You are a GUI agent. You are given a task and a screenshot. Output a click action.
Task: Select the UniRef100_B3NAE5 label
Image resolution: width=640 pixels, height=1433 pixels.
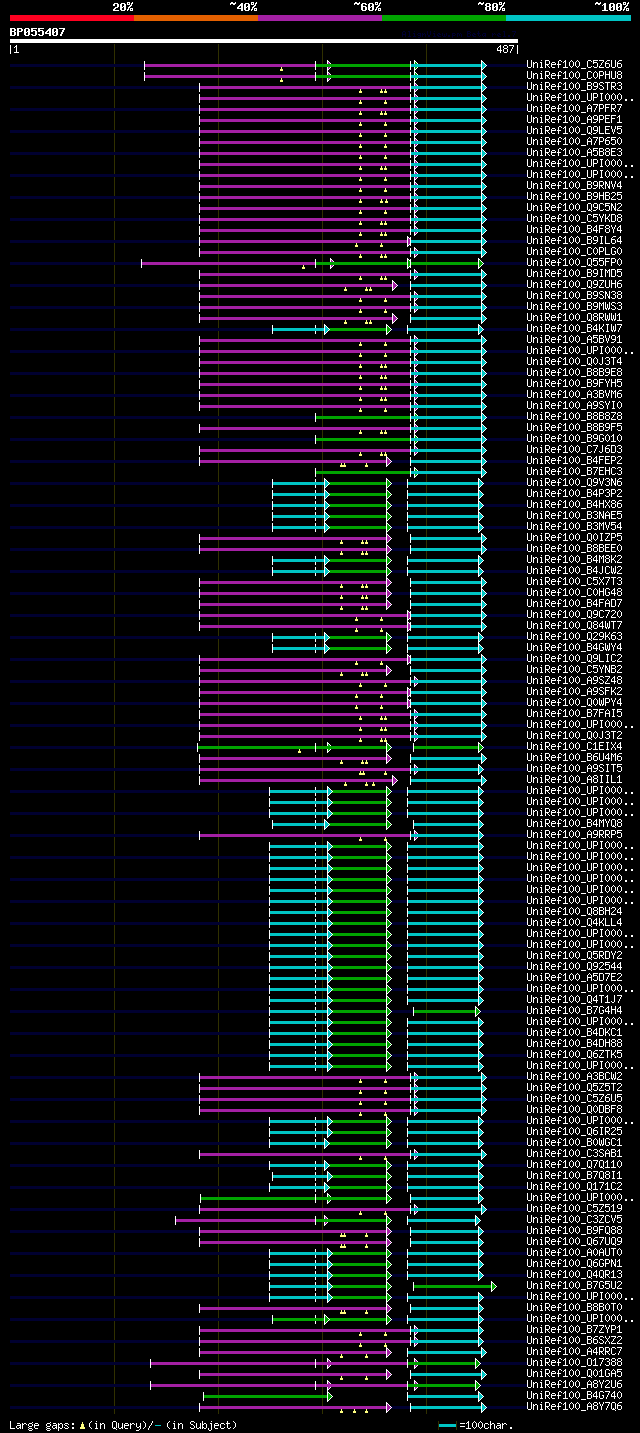pos(574,516)
